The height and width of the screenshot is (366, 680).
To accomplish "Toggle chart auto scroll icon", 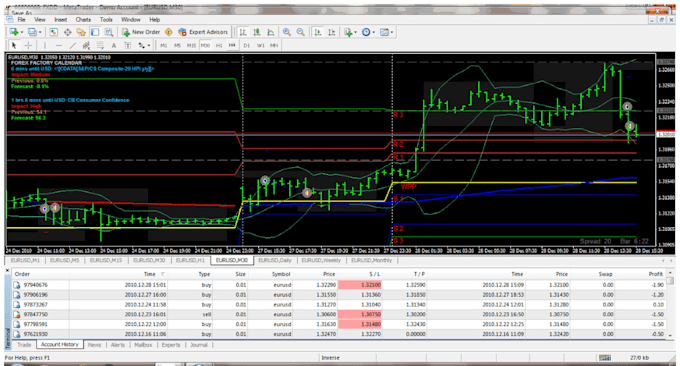I will (317, 32).
